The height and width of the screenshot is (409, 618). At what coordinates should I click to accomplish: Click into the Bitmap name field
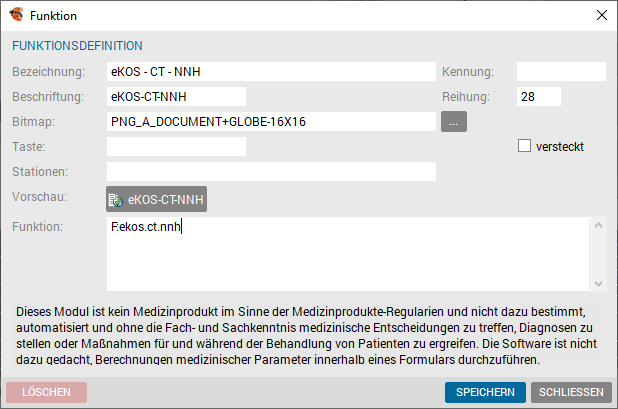(x=271, y=121)
